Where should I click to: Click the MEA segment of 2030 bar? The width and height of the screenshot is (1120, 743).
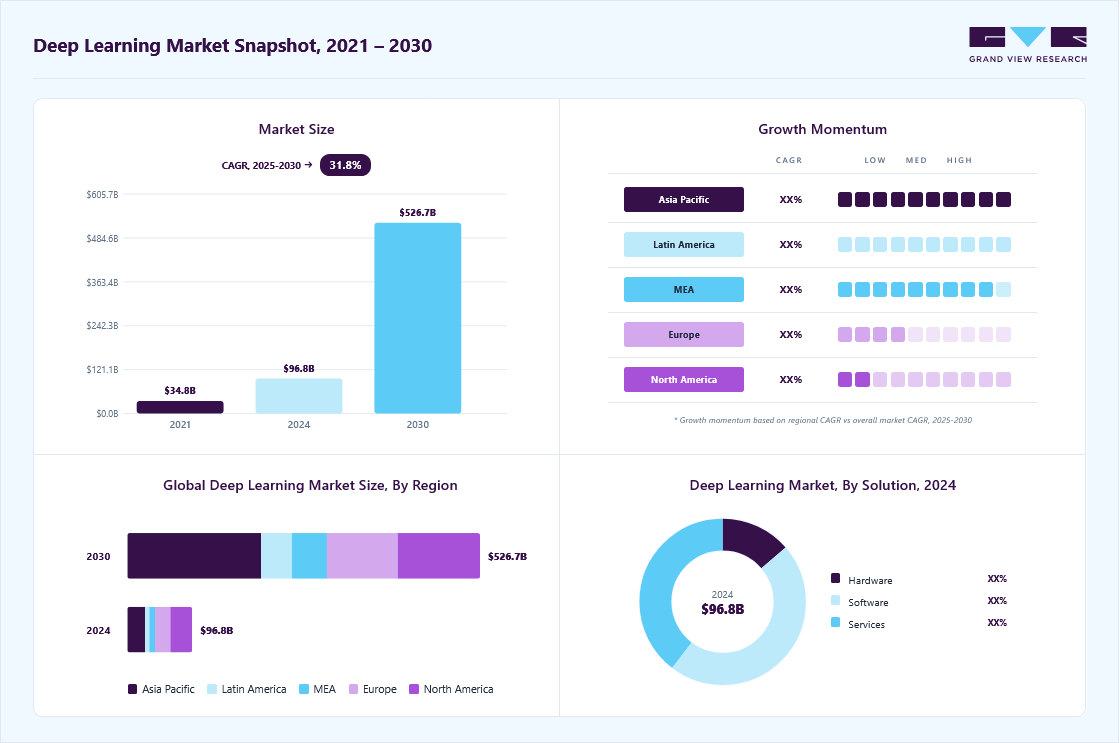(309, 556)
